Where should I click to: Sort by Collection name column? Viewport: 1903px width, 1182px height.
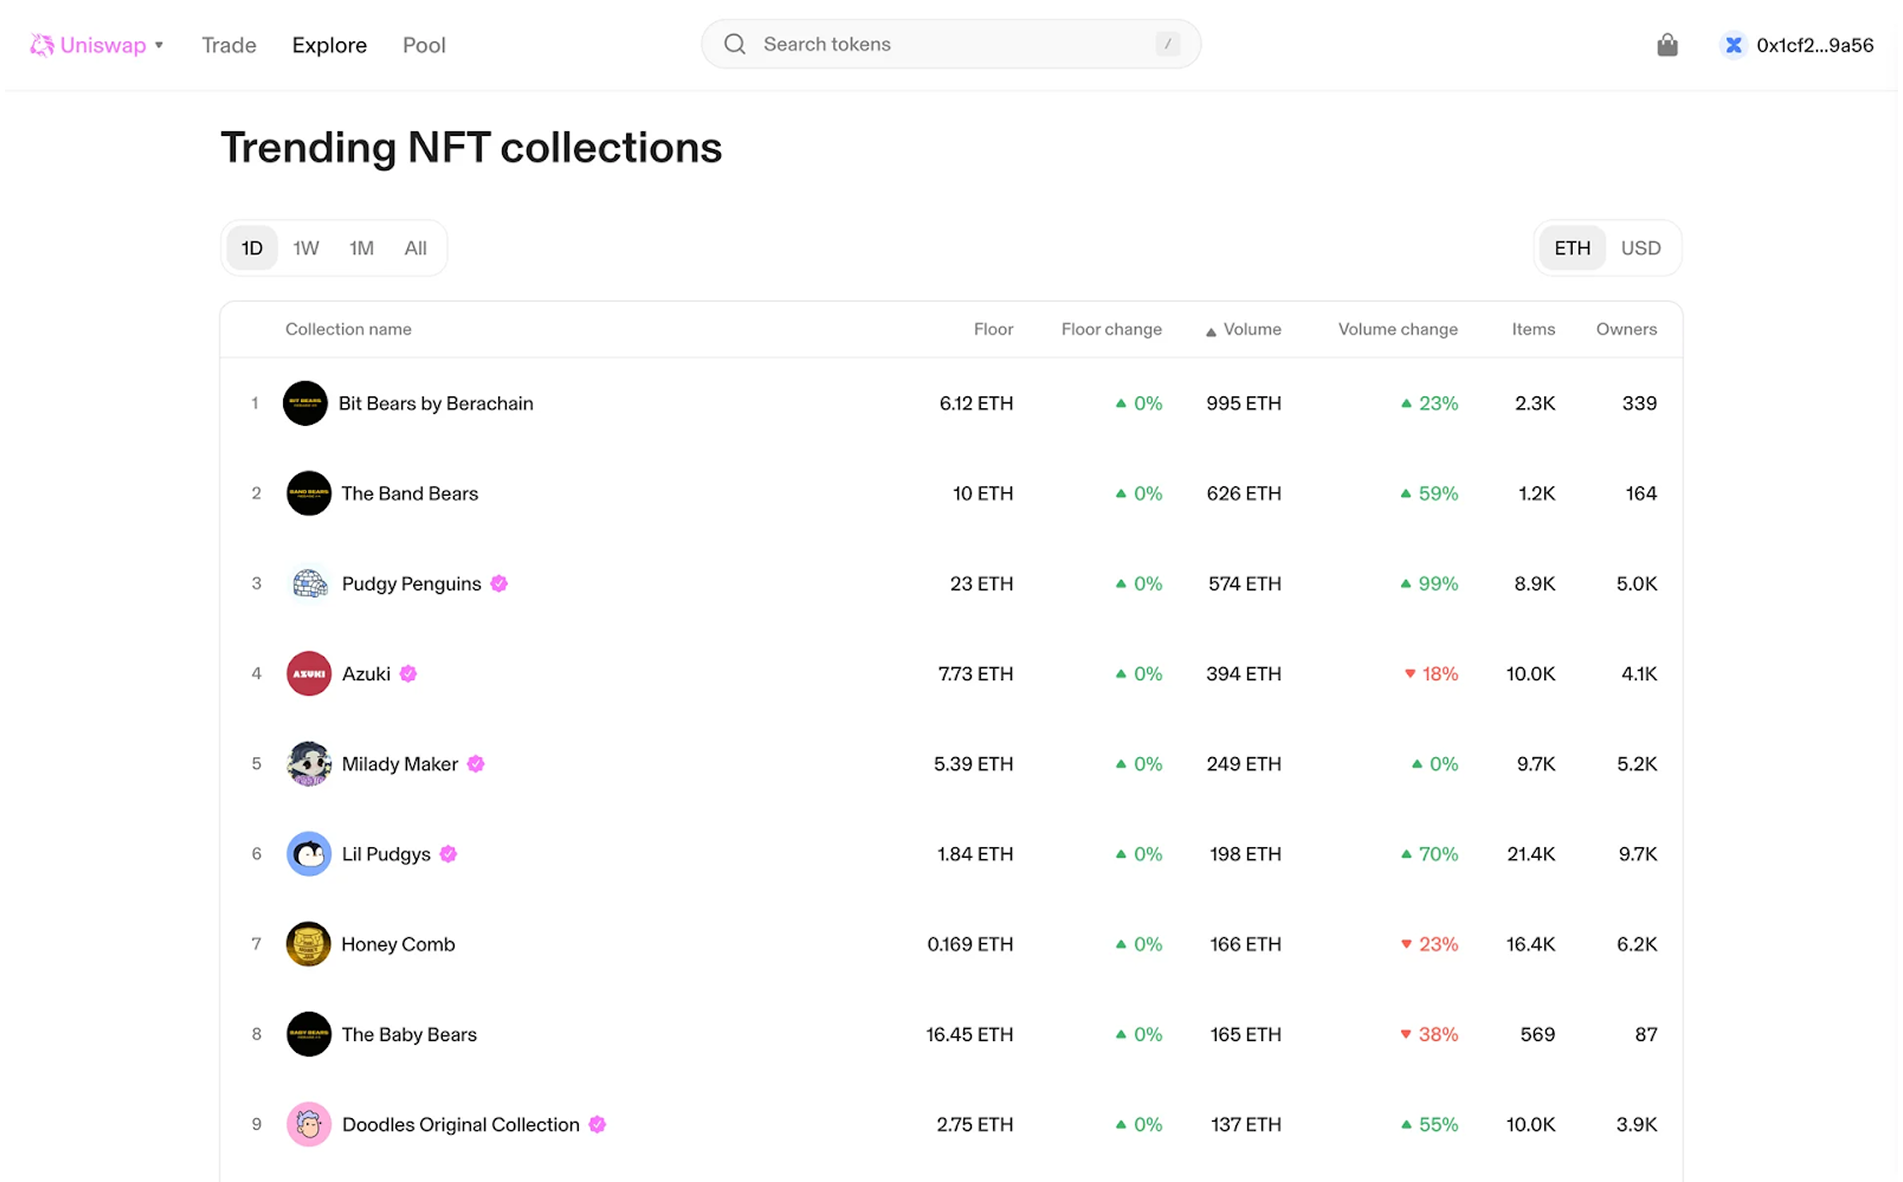point(348,329)
